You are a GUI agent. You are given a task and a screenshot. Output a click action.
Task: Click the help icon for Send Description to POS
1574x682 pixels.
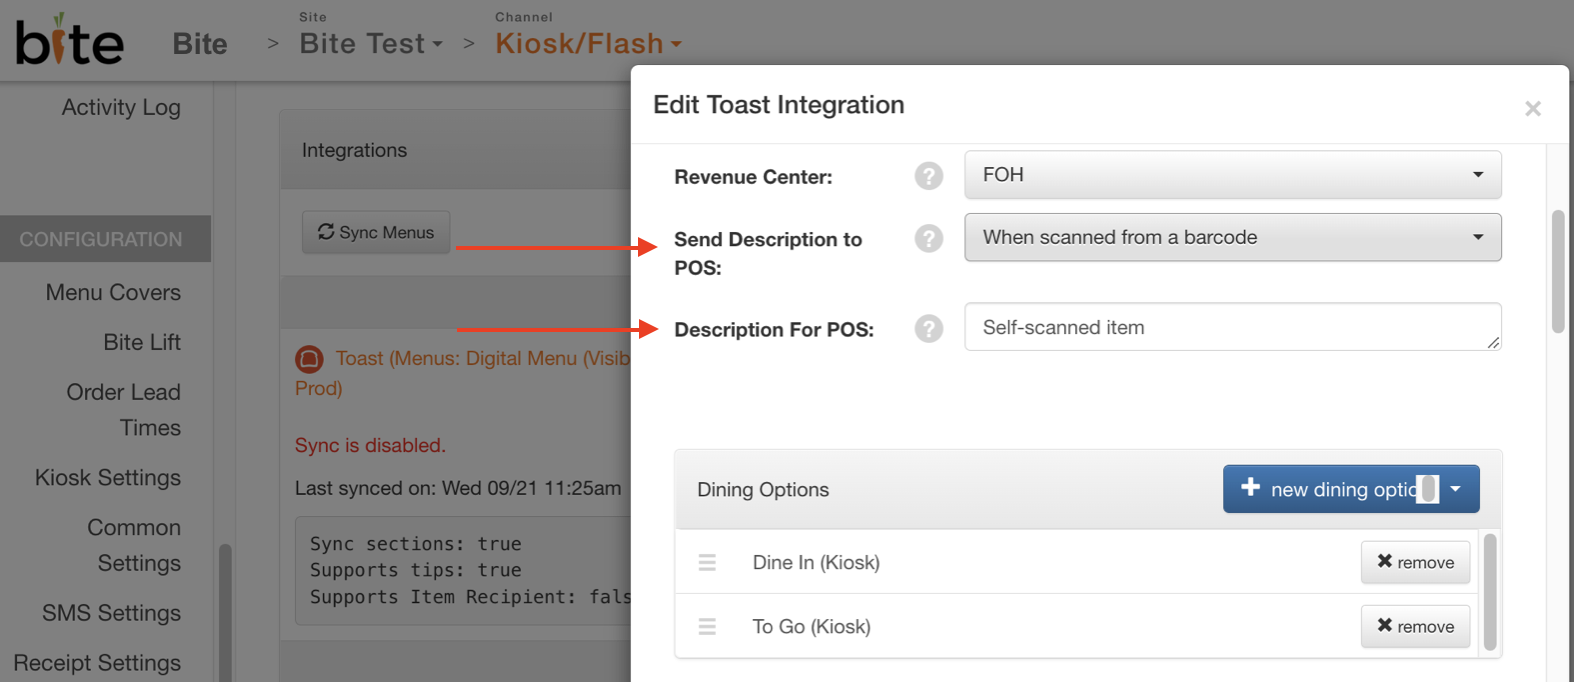[x=929, y=238]
